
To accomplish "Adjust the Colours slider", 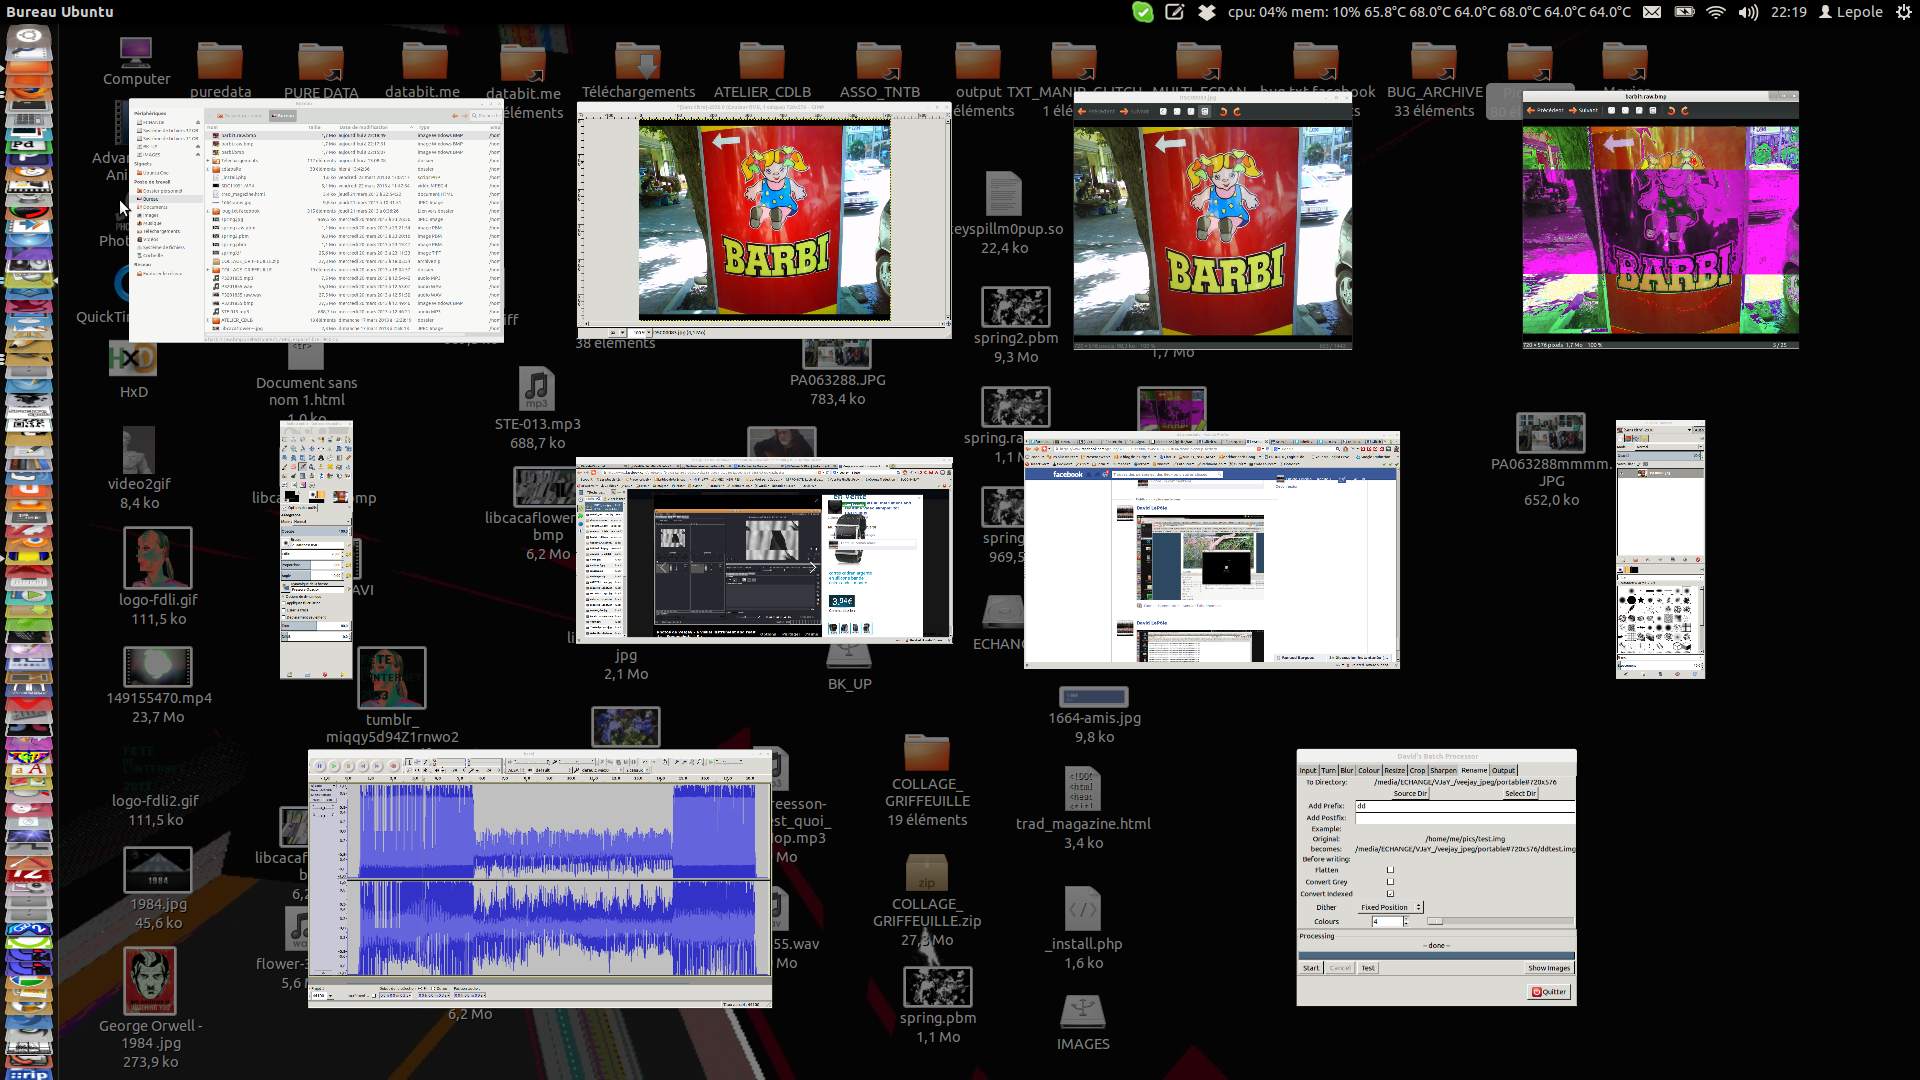I will tap(1435, 921).
